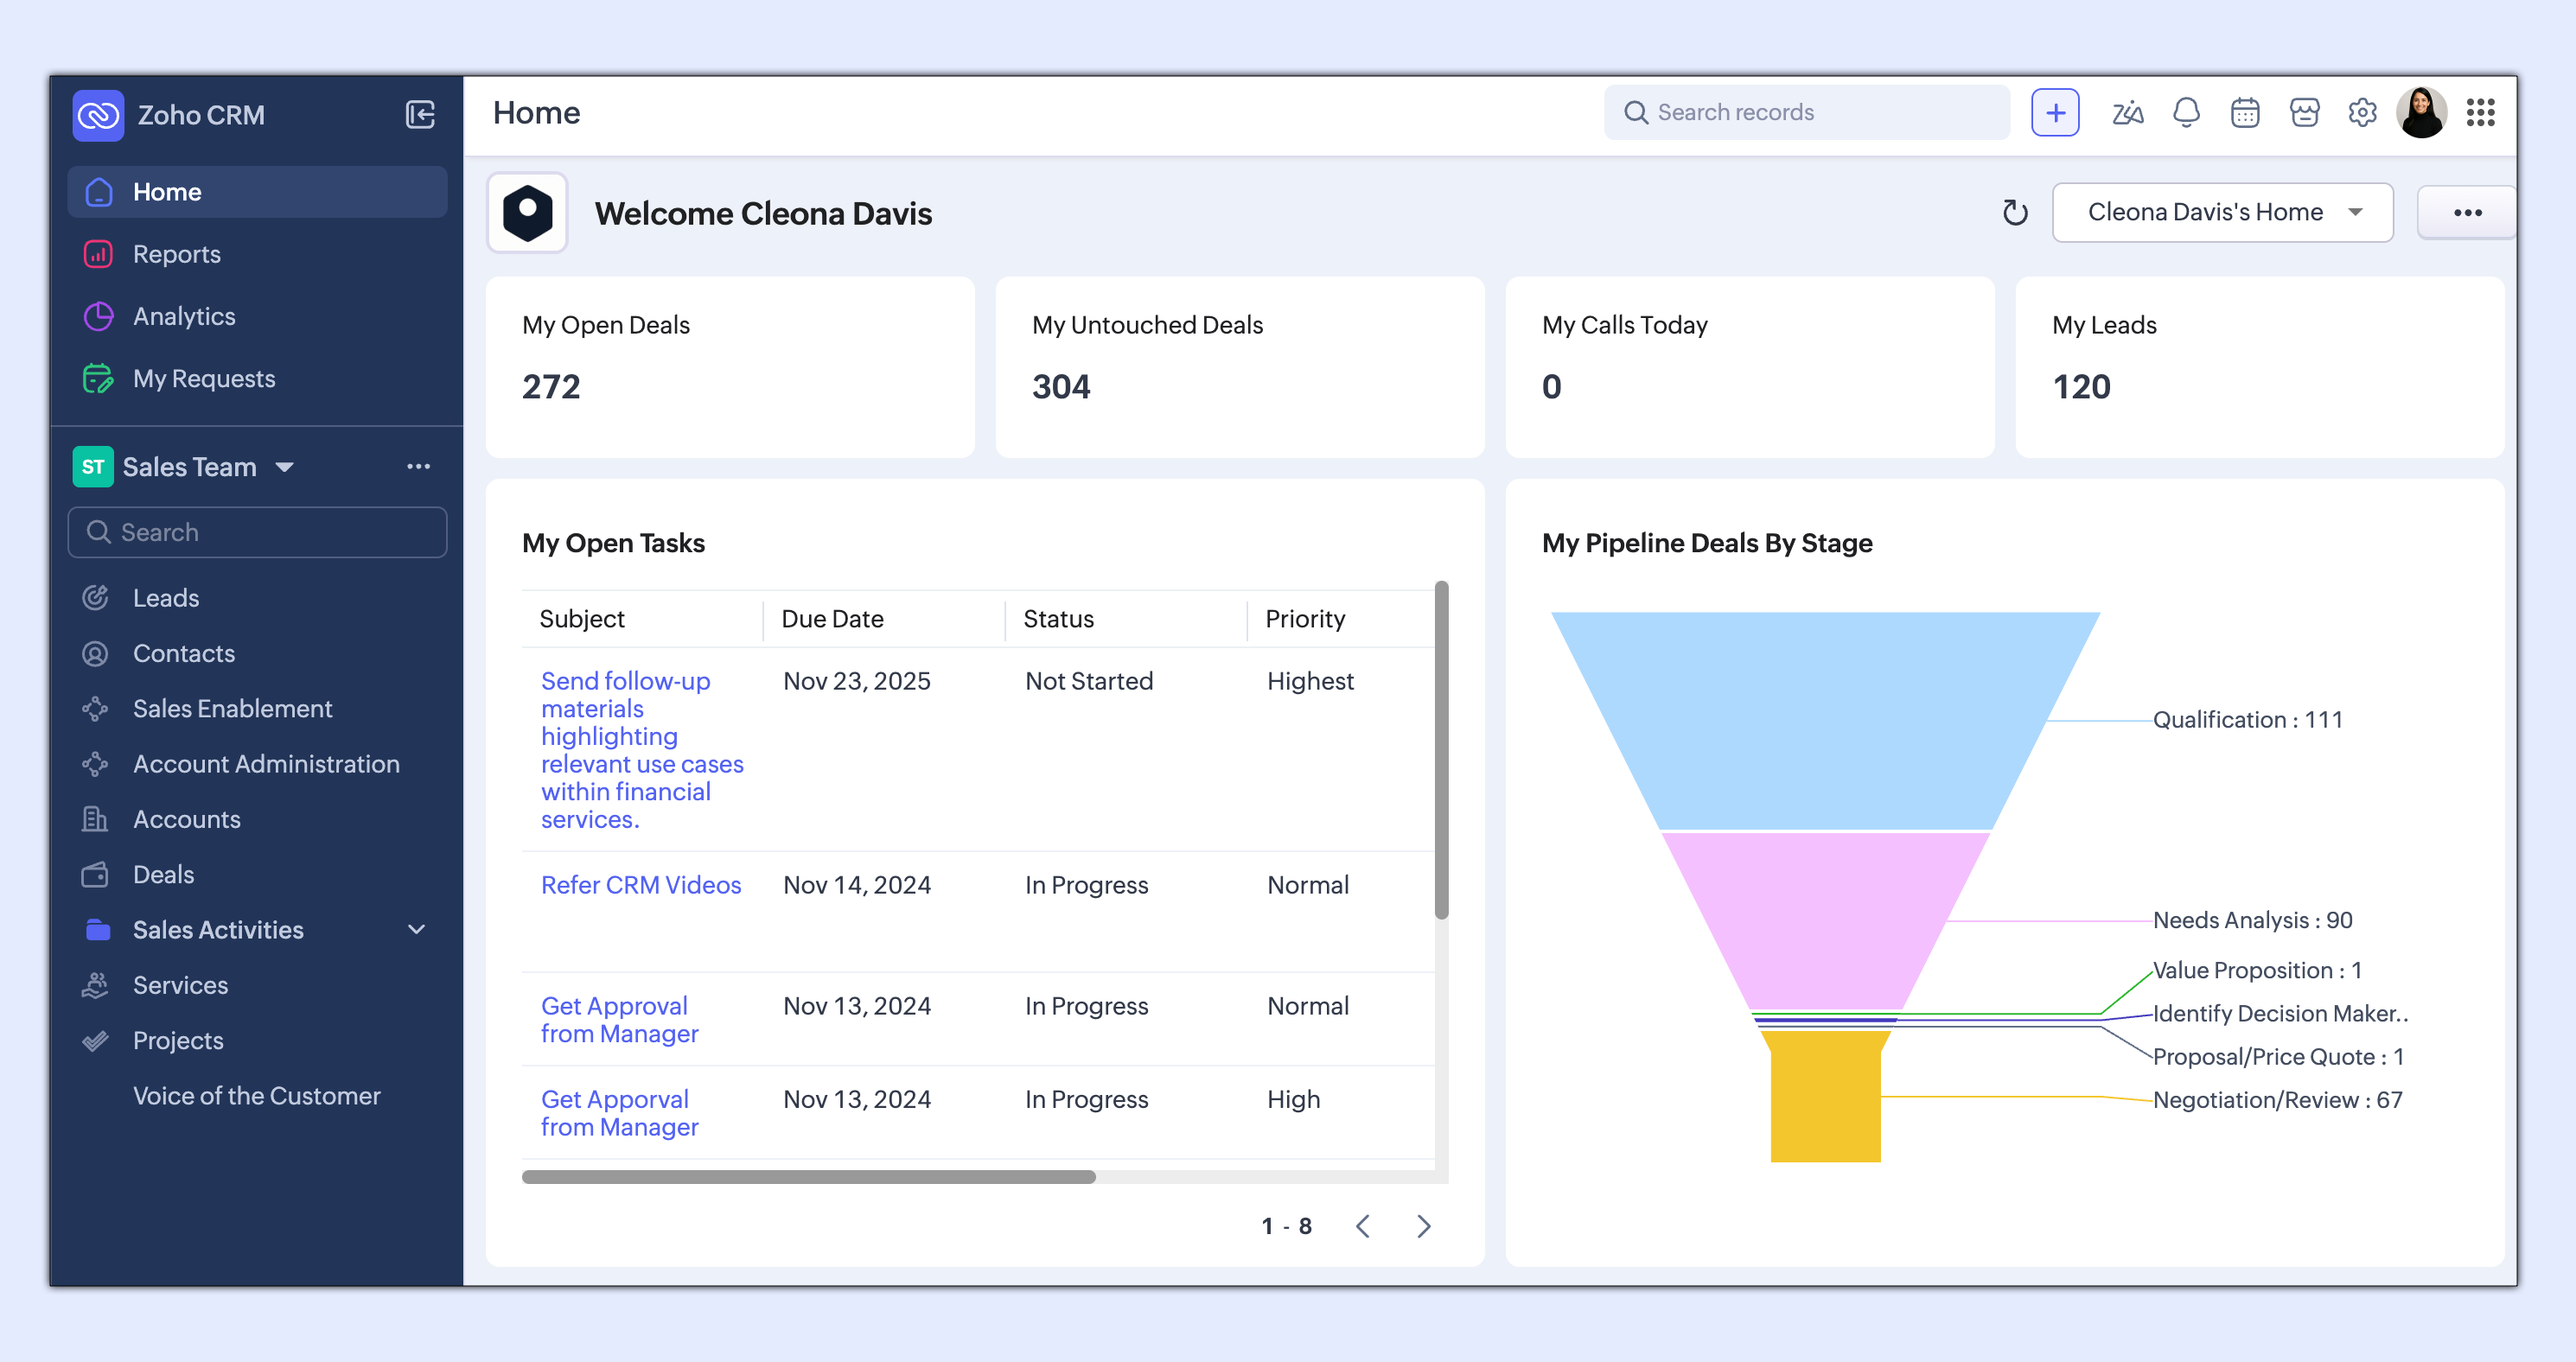Open the Refer CRM Videos task

tap(640, 885)
